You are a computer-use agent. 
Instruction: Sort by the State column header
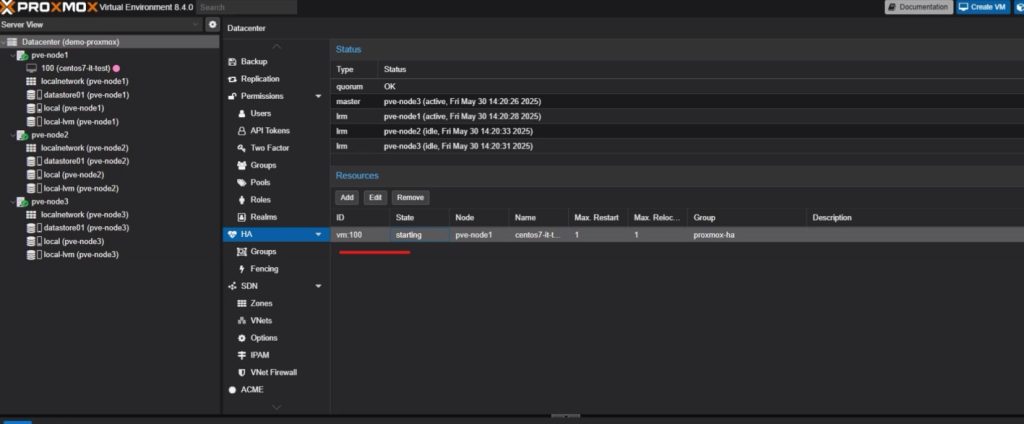(x=419, y=218)
